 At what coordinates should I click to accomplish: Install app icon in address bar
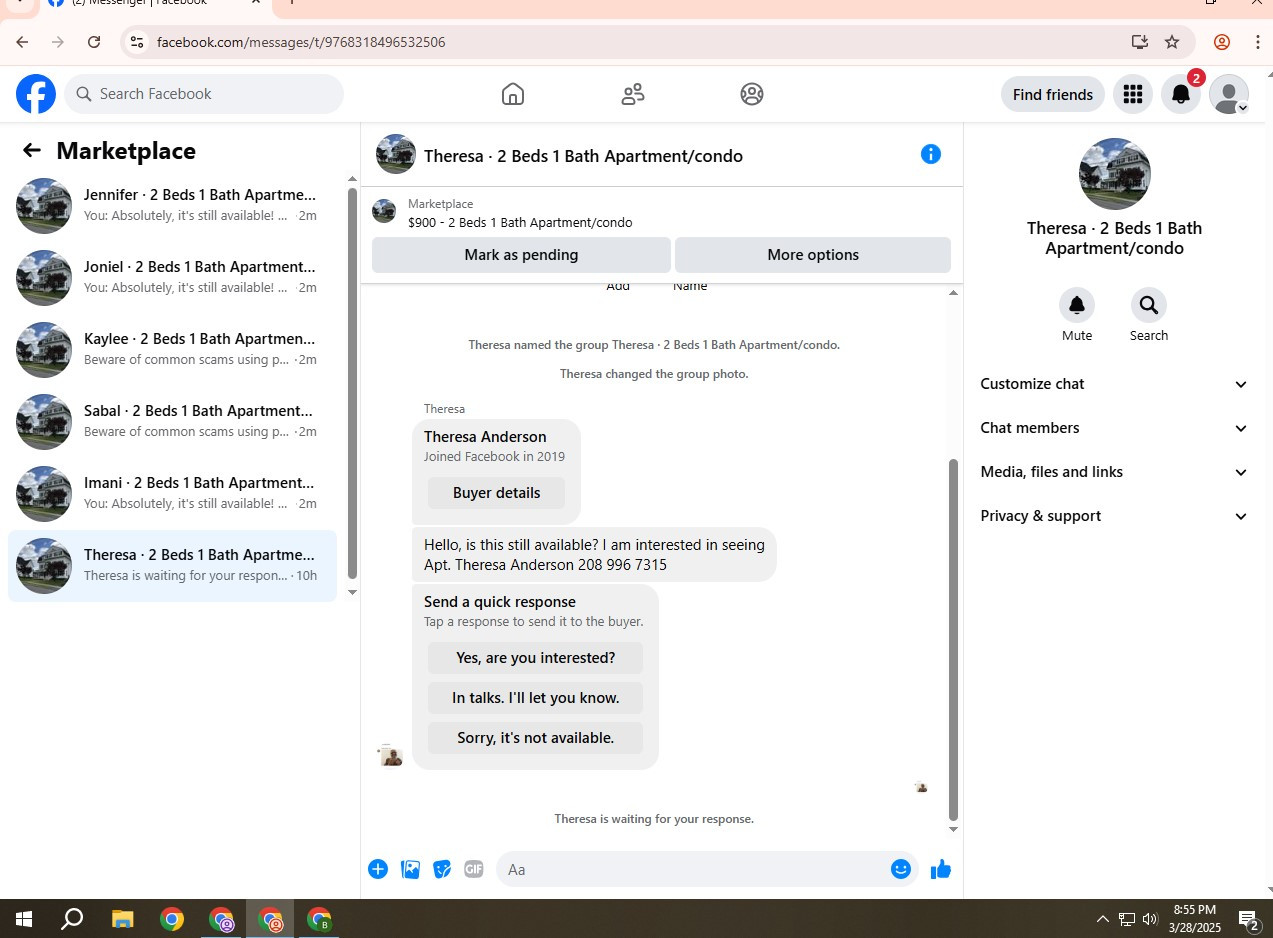pyautogui.click(x=1139, y=42)
